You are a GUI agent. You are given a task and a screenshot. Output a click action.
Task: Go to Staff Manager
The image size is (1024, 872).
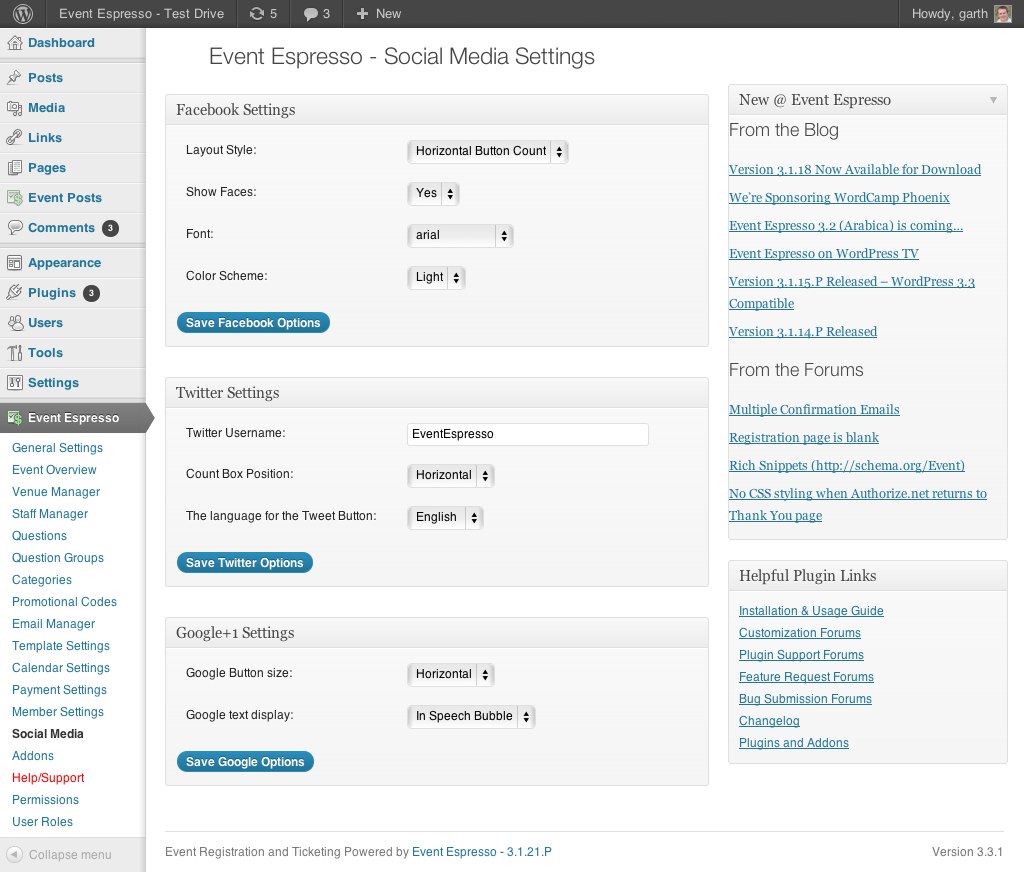pos(50,514)
